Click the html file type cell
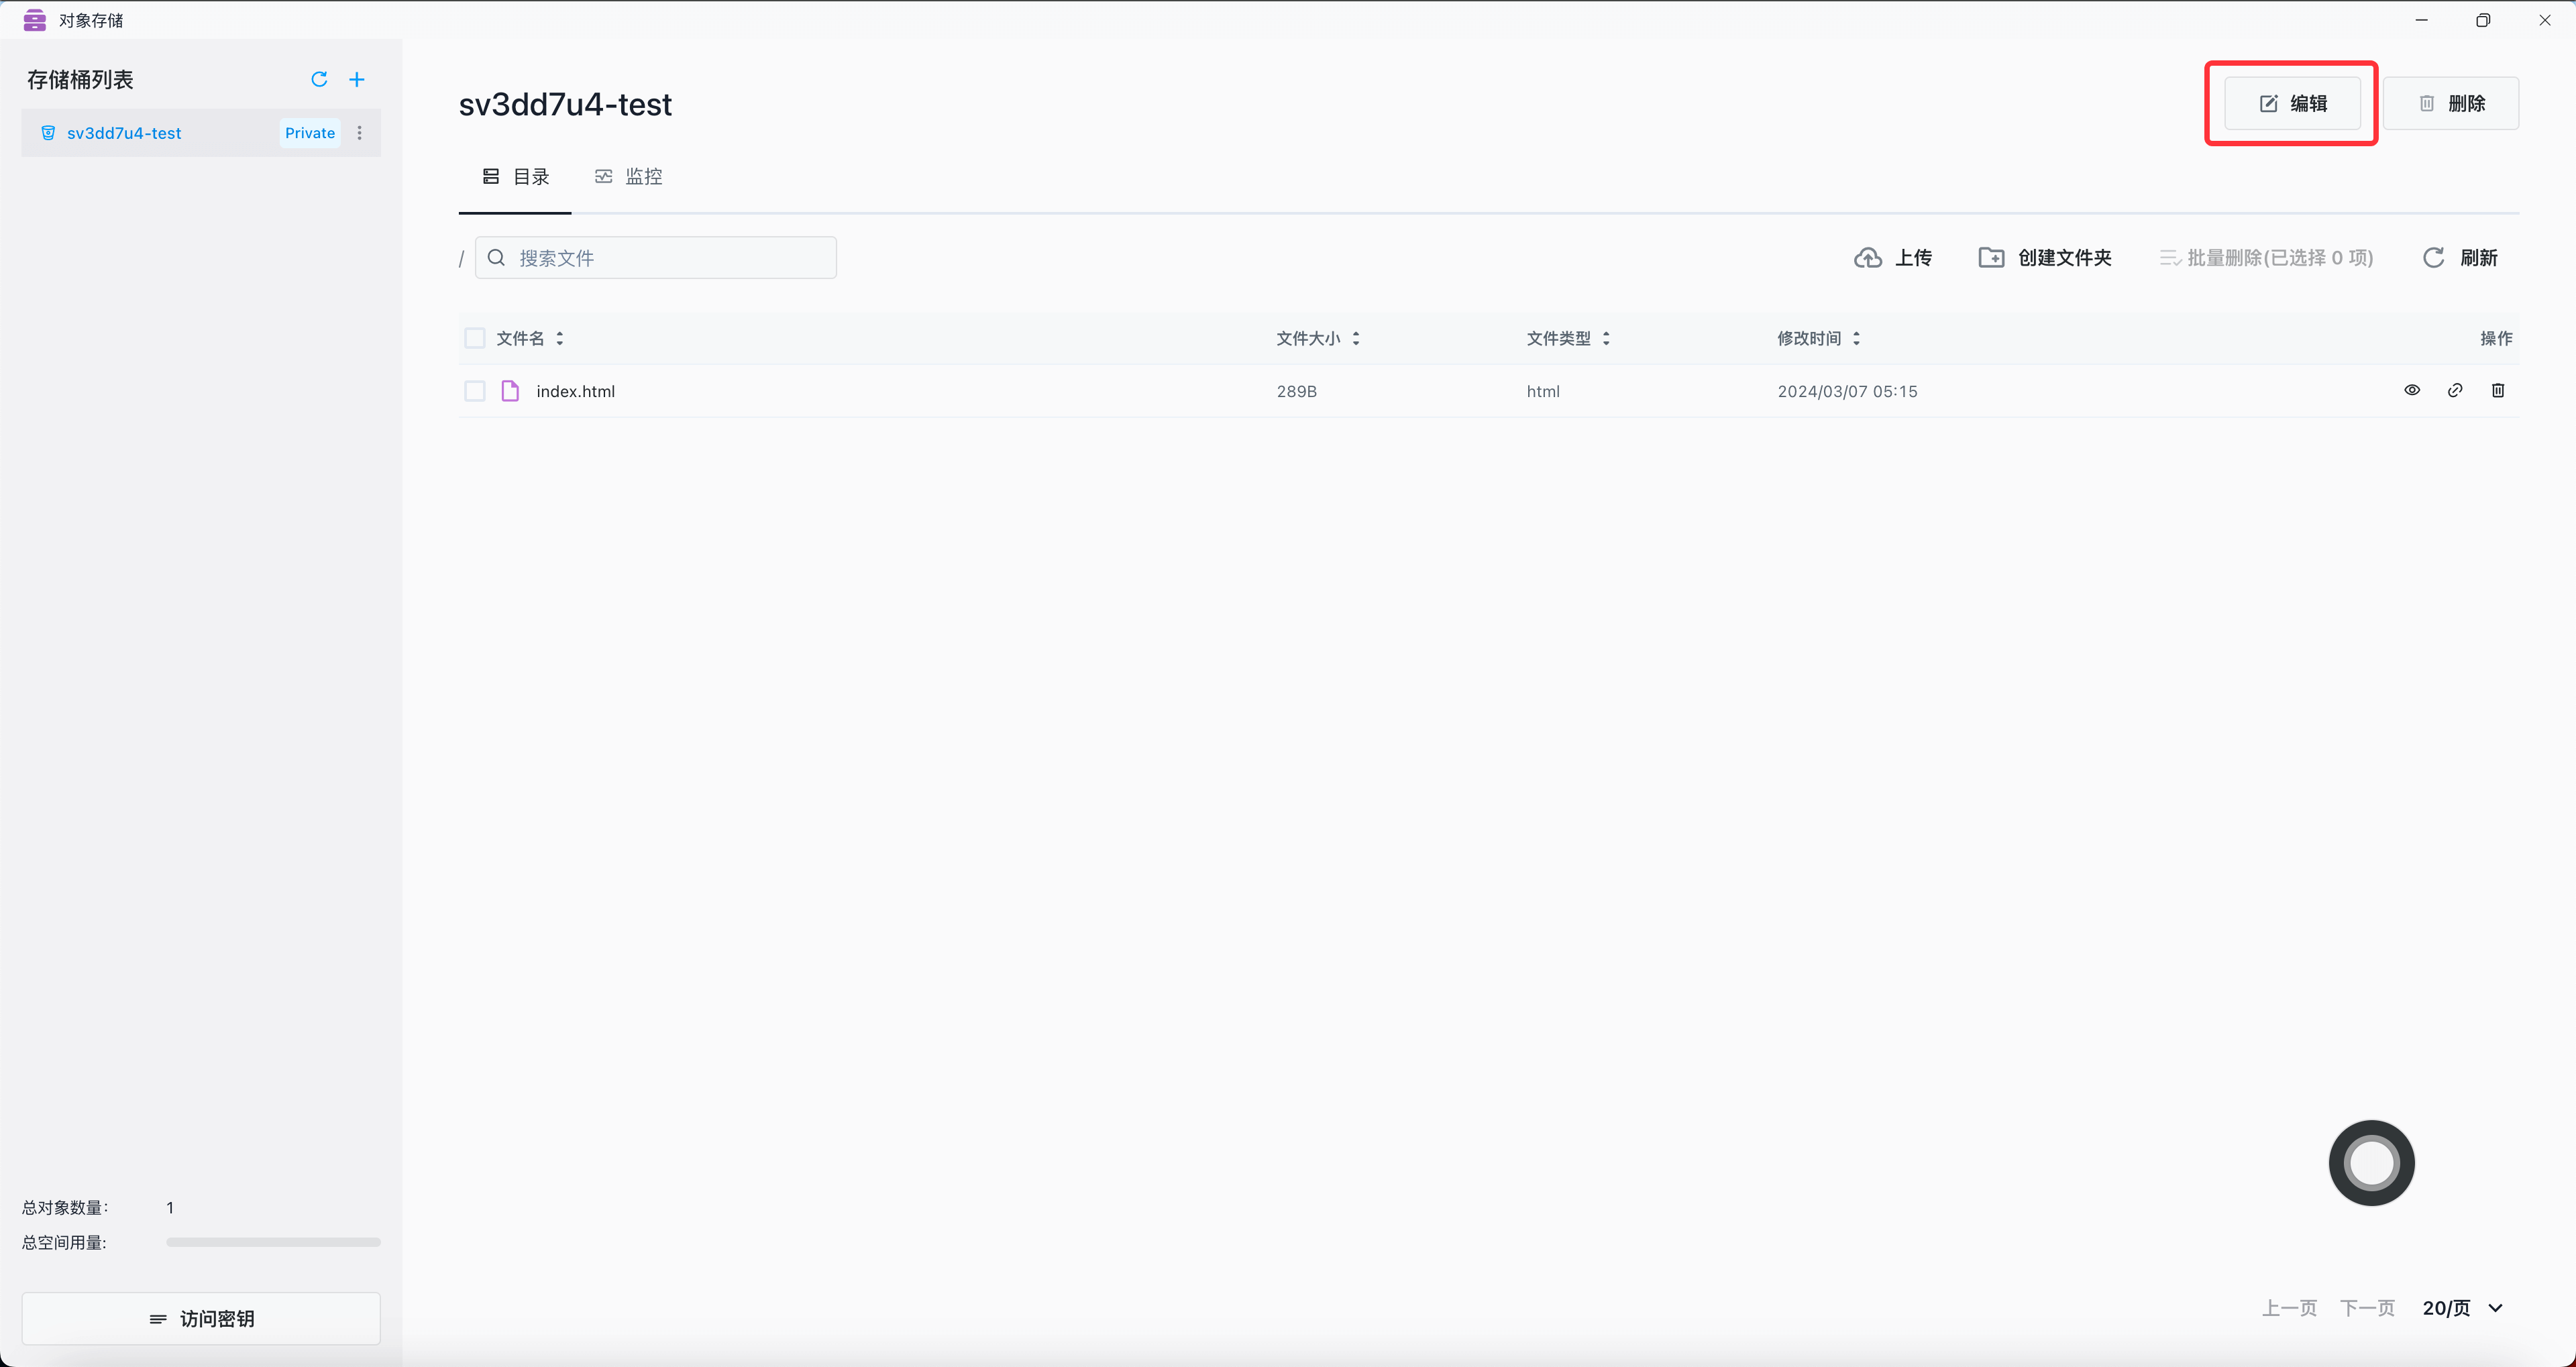Image resolution: width=2576 pixels, height=1367 pixels. [x=1543, y=391]
